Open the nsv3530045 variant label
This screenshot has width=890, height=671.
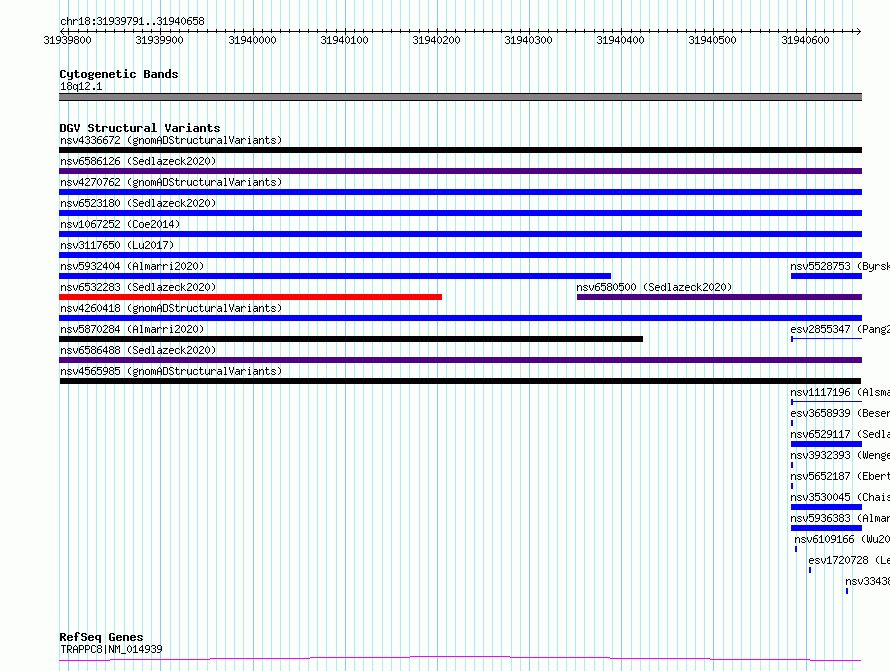coord(839,497)
